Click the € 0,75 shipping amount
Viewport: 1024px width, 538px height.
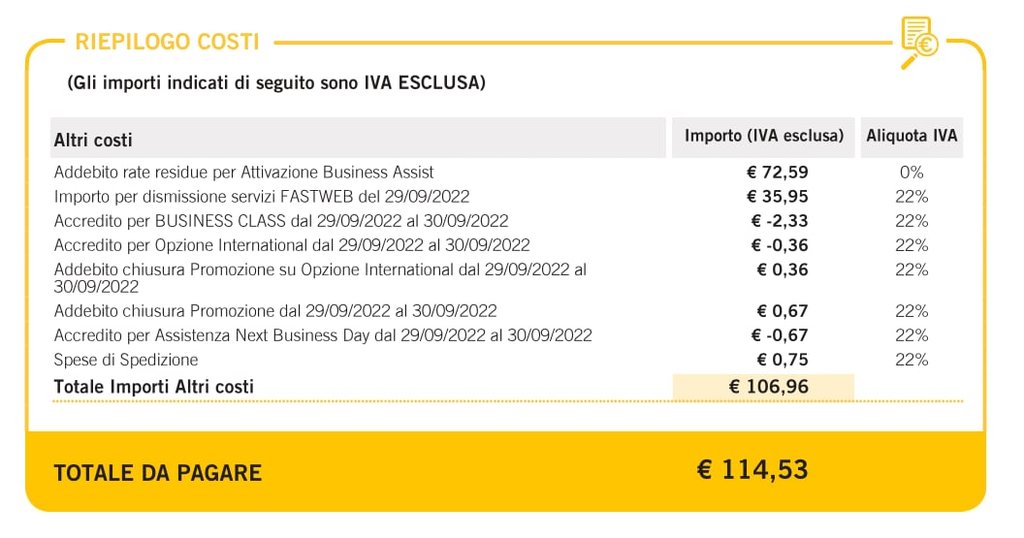(x=782, y=359)
